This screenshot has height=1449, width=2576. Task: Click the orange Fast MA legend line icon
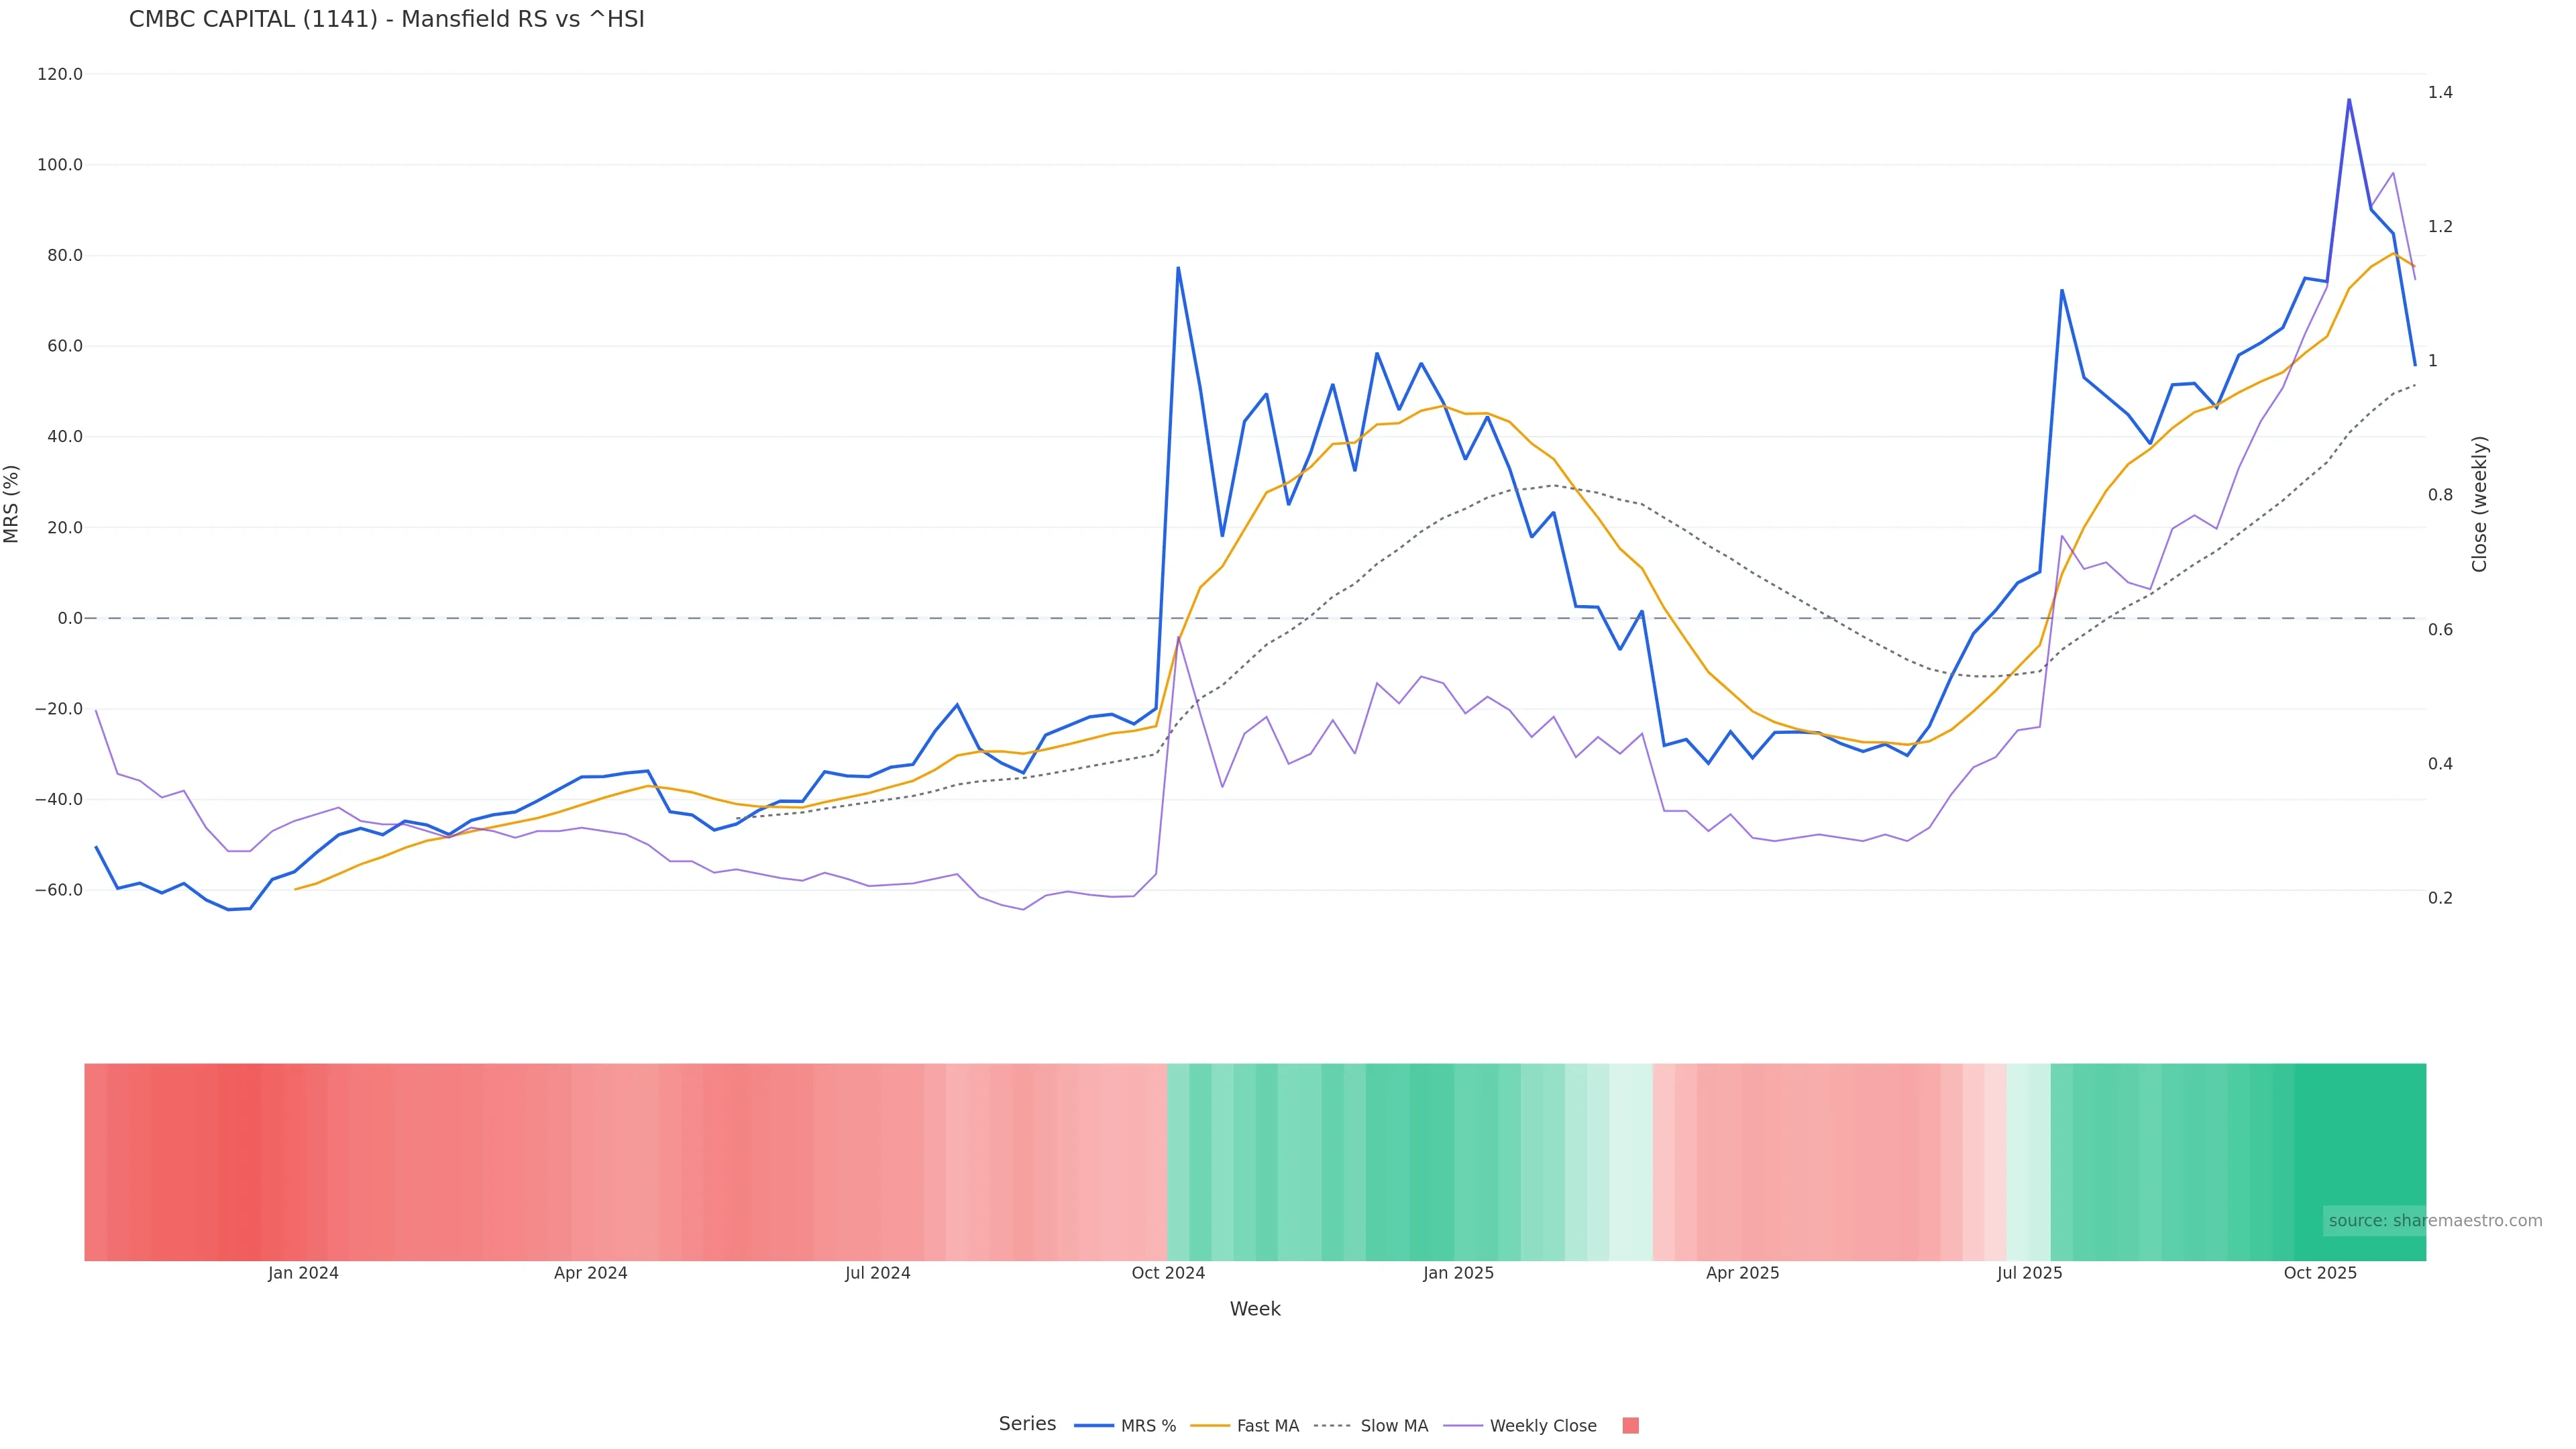point(1210,1426)
